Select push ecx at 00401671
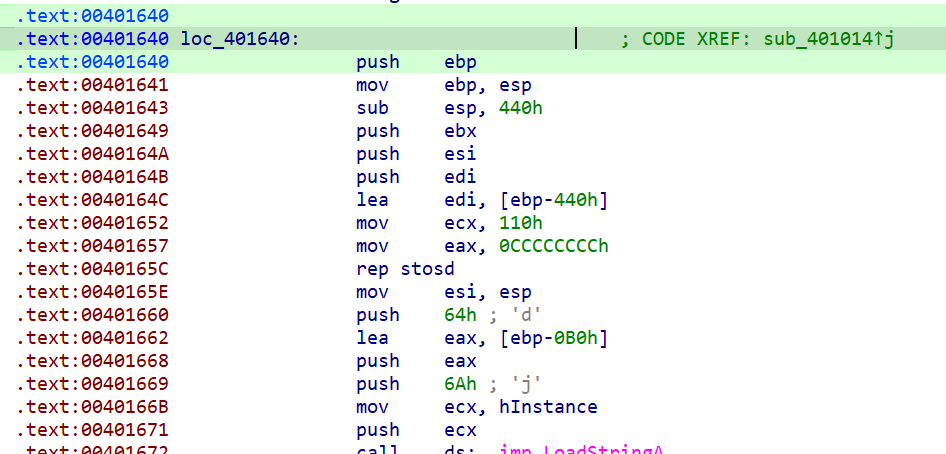Viewport: 946px width, 454px height. 416,430
